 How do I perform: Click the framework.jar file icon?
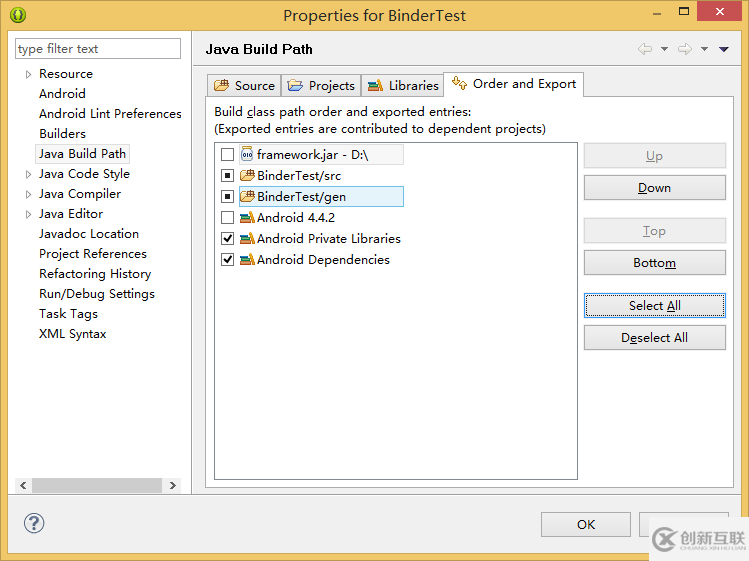point(247,154)
